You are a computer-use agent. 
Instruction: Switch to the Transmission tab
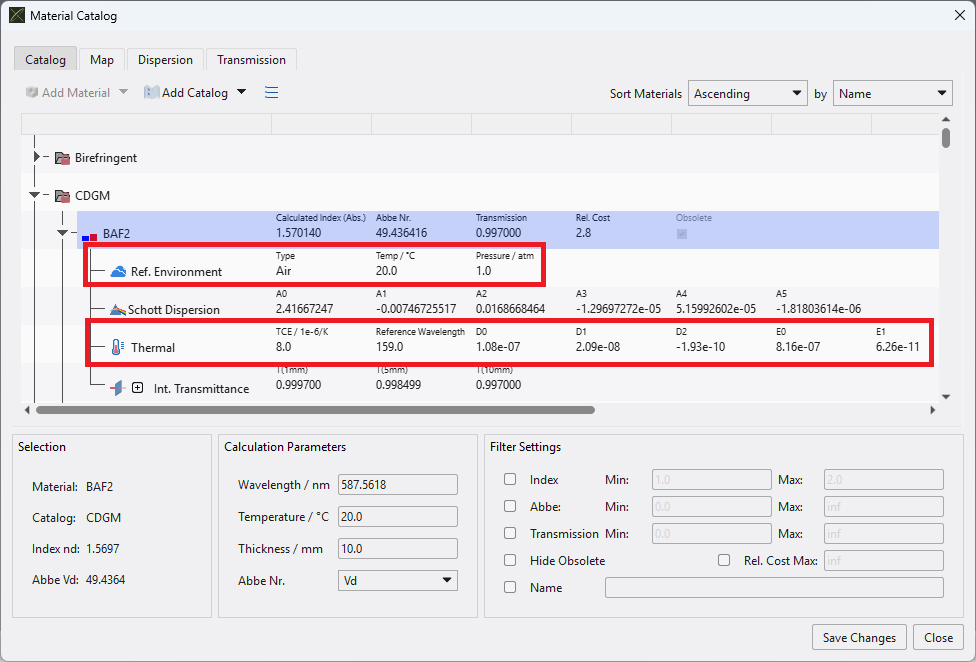pos(251,60)
